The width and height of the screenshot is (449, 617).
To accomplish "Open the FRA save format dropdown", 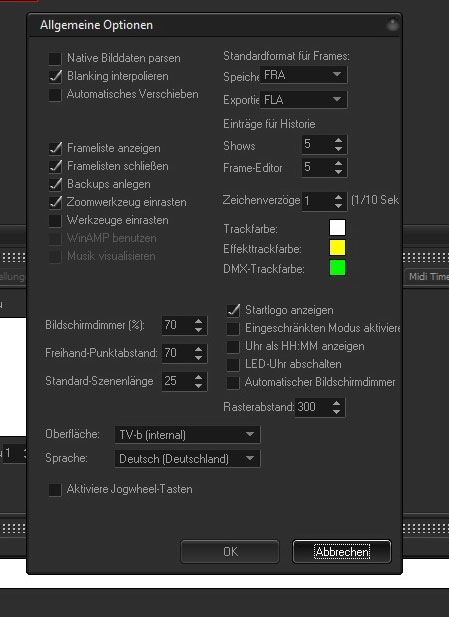I will pyautogui.click(x=303, y=75).
